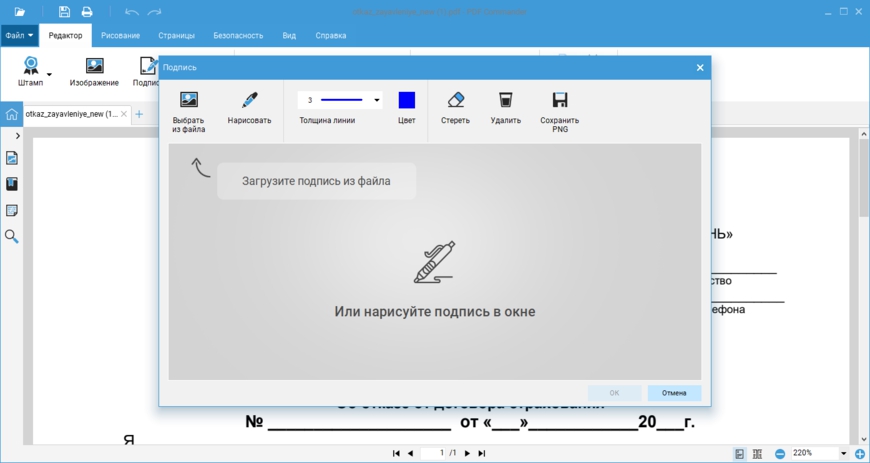Confirm with the OK button
This screenshot has width=870, height=463.
tap(614, 393)
